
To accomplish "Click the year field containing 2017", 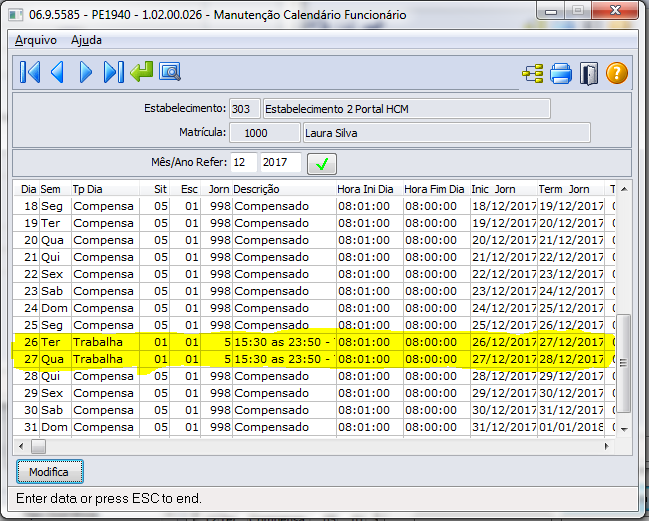I will 280,162.
